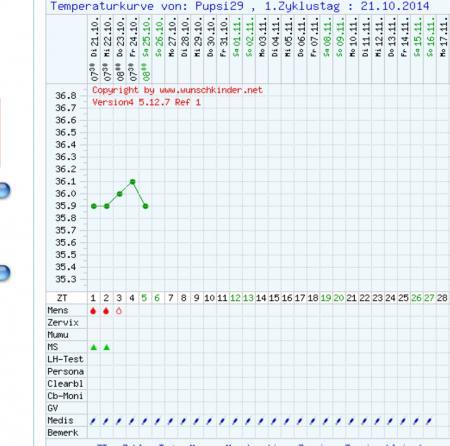Click the 'Medis' row label
This screenshot has height=446, width=450.
pyautogui.click(x=60, y=421)
